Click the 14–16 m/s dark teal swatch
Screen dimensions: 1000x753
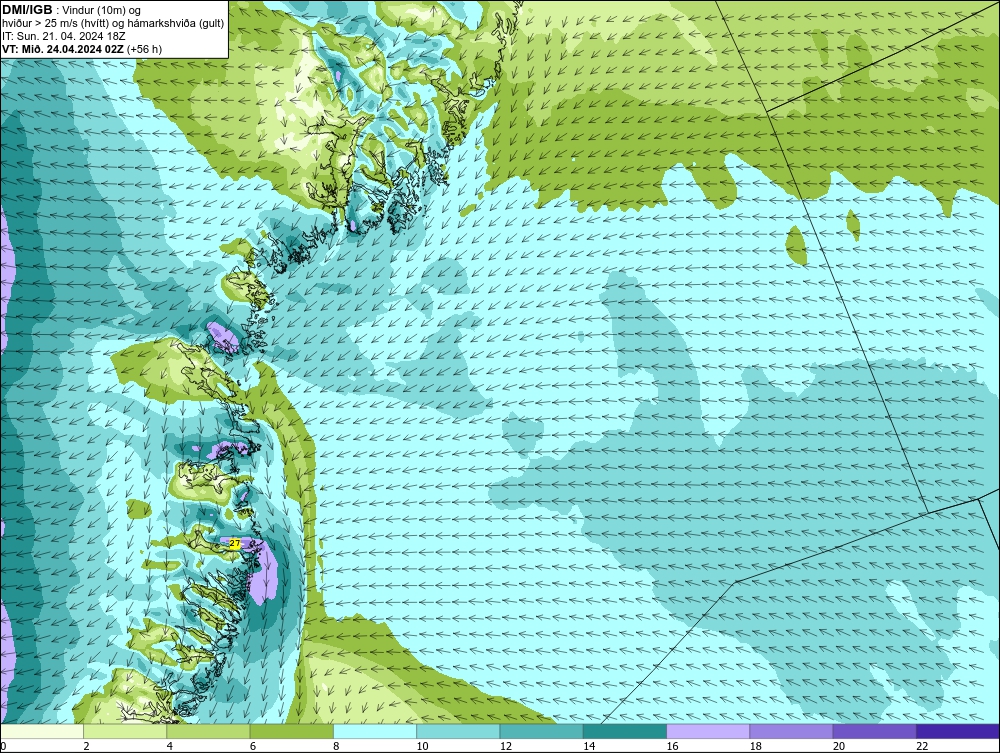click(x=624, y=731)
